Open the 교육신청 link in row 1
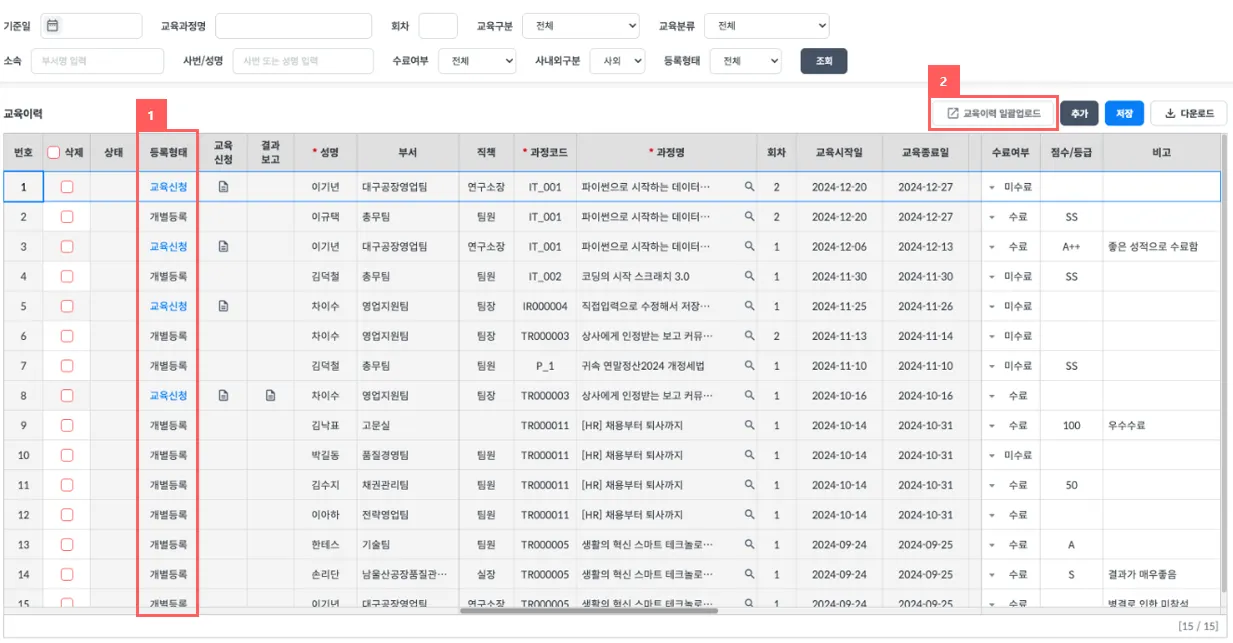 (x=168, y=186)
